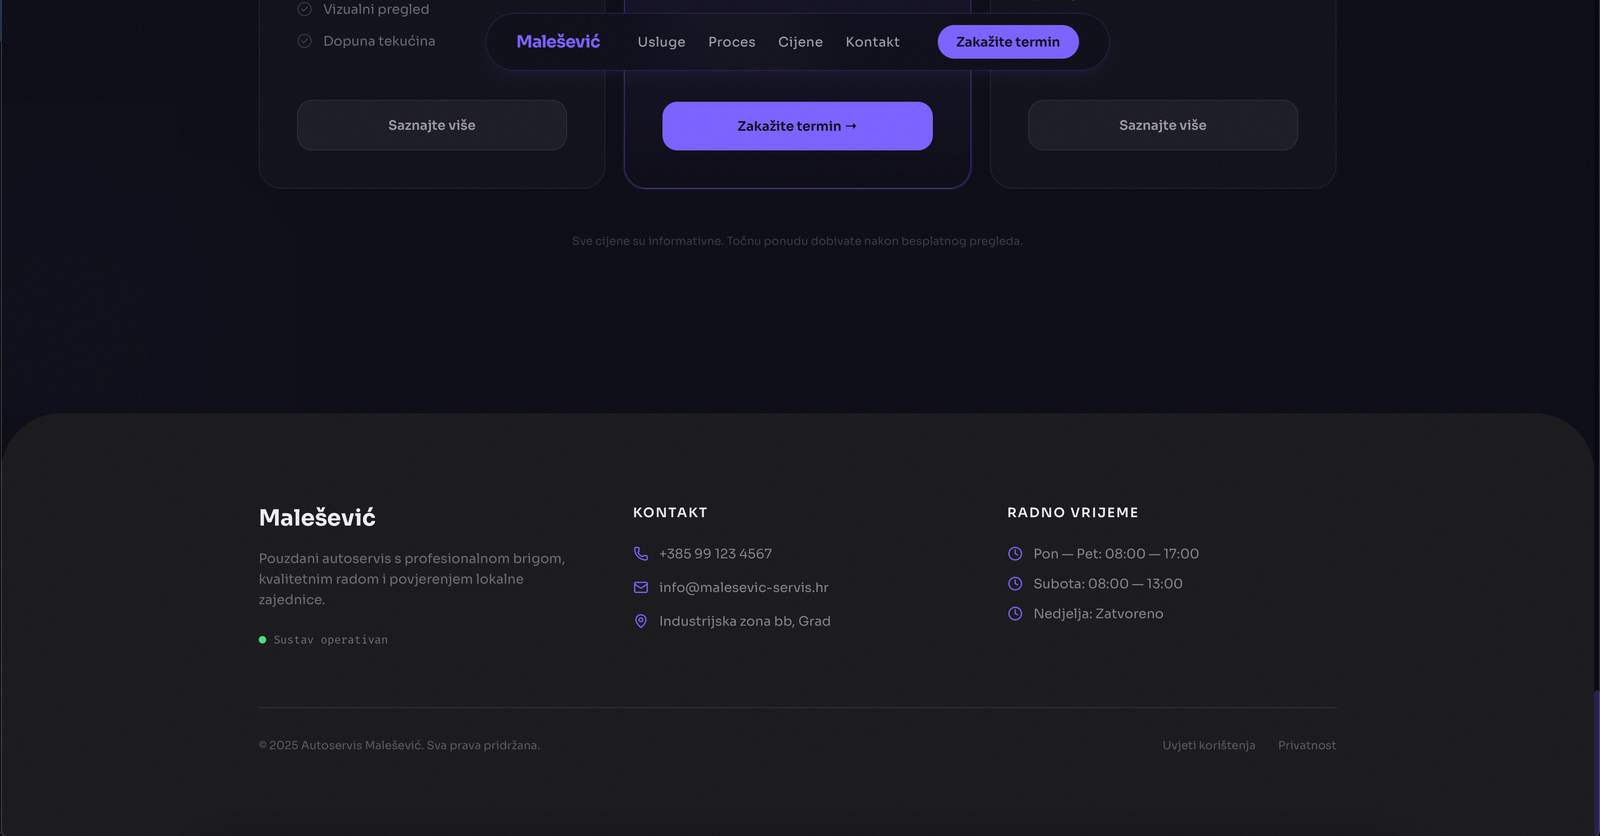
Task: Select Cijene in the navigation bar
Action: [800, 42]
